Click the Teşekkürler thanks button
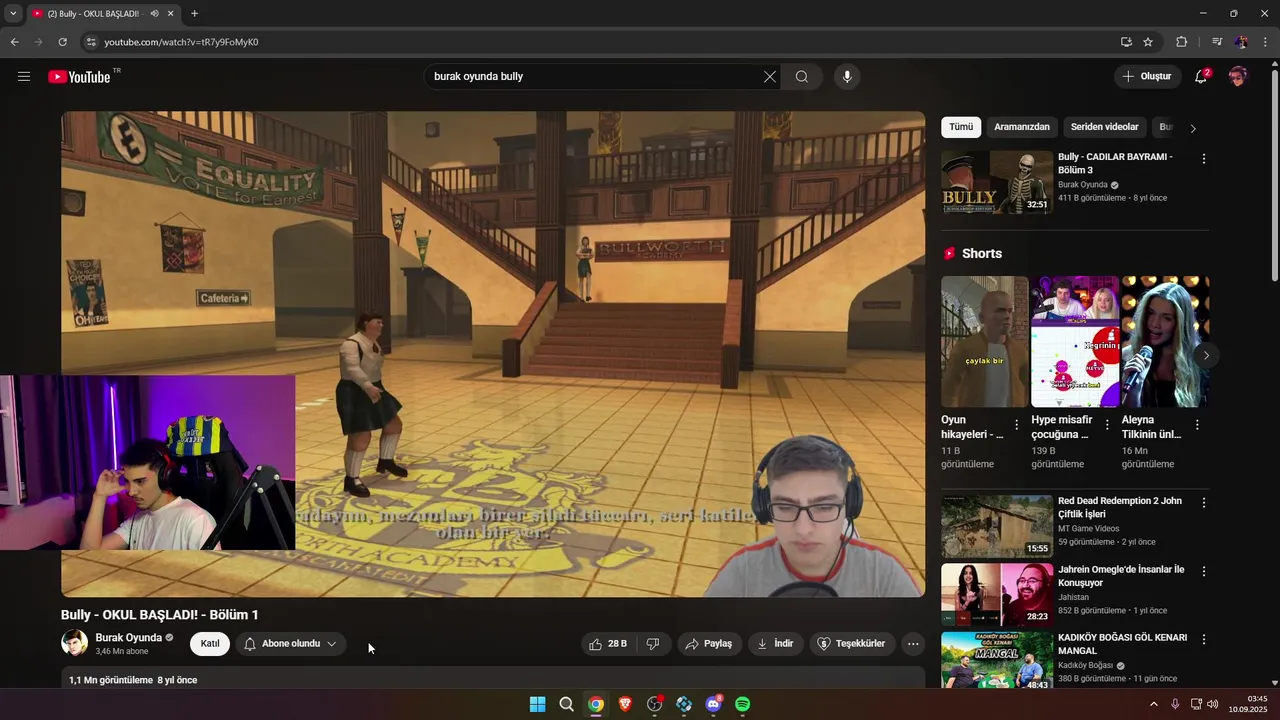The image size is (1280, 720). (x=852, y=644)
